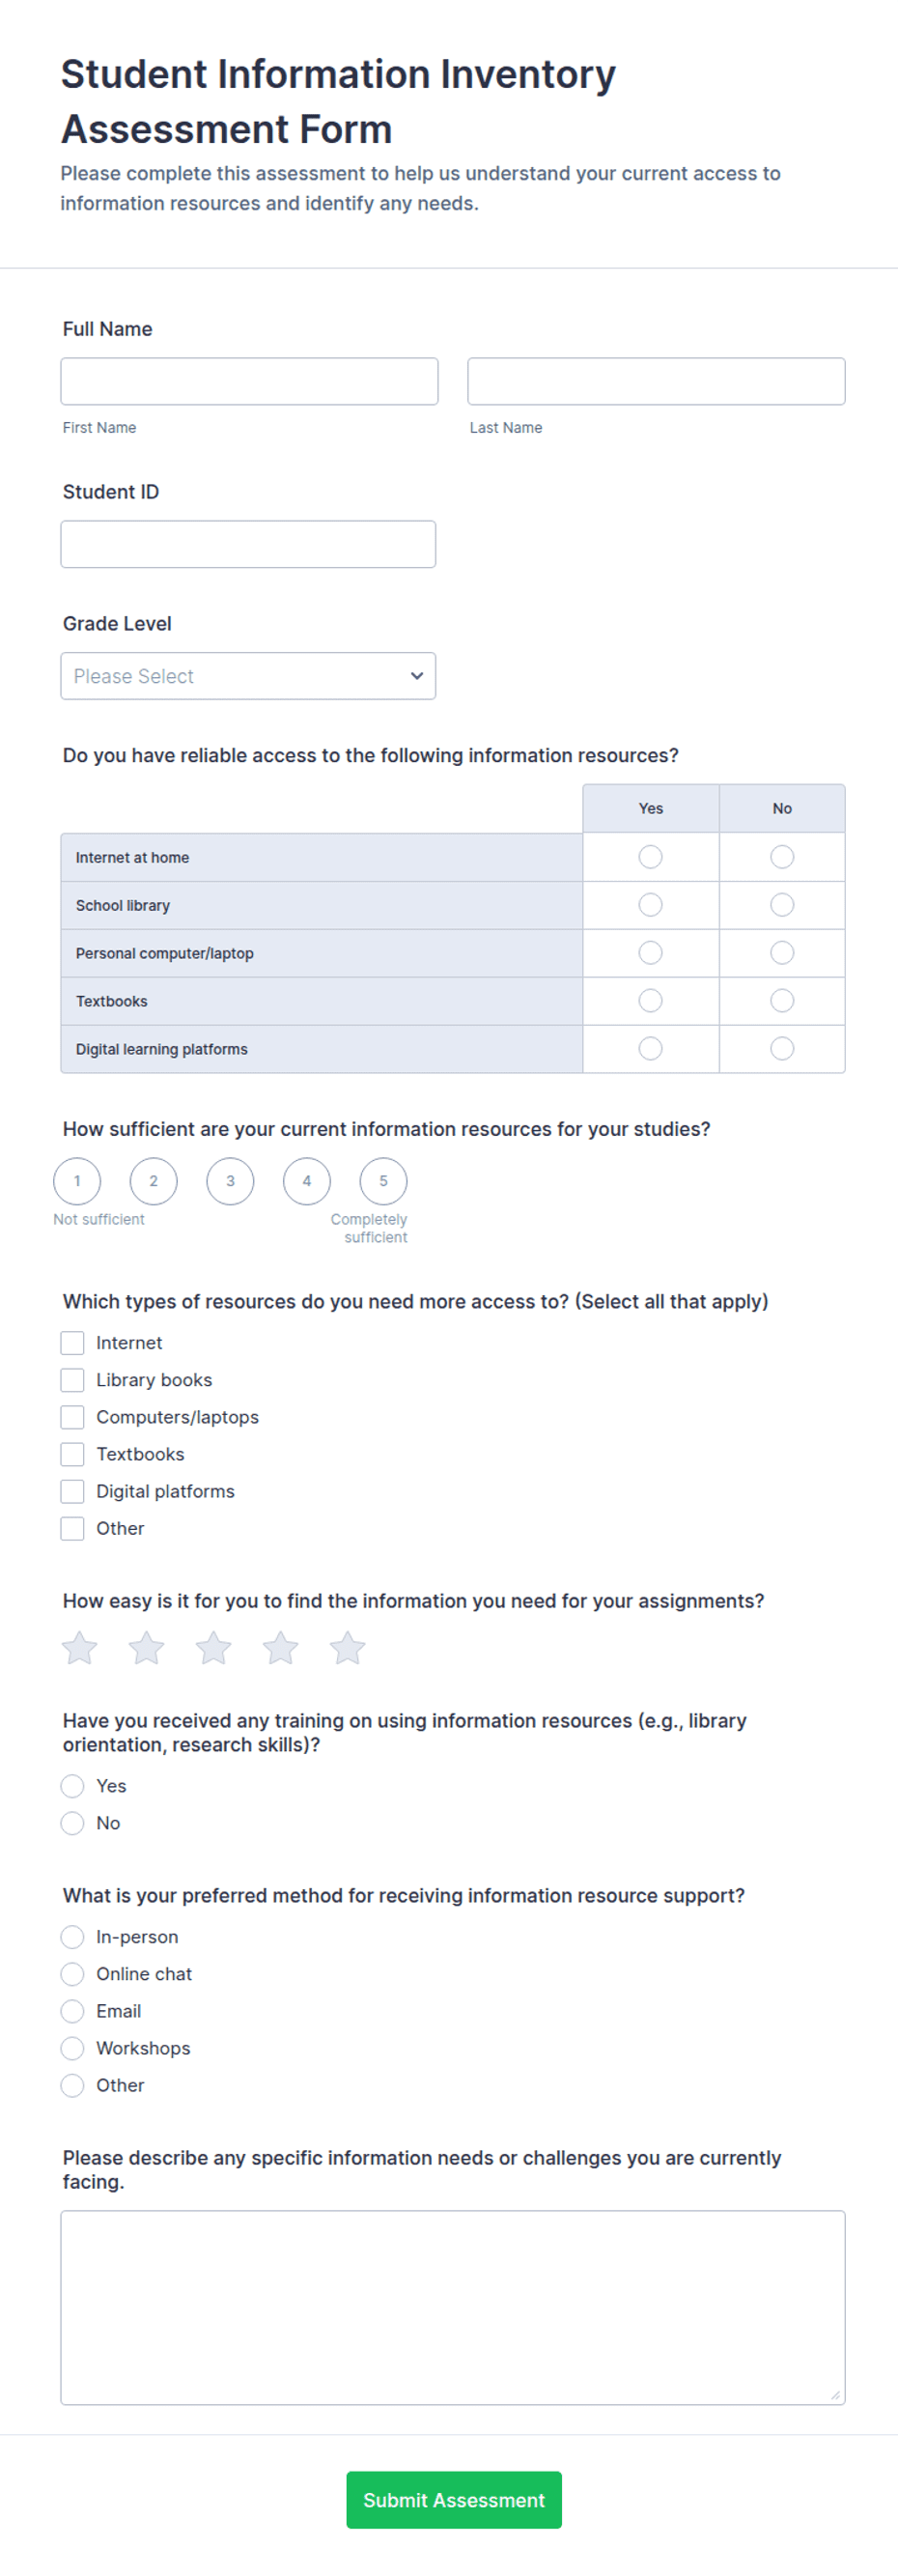The image size is (898, 2576).
Task: Pick sufficiency rating 5 Completely sufficient
Action: 383,1181
